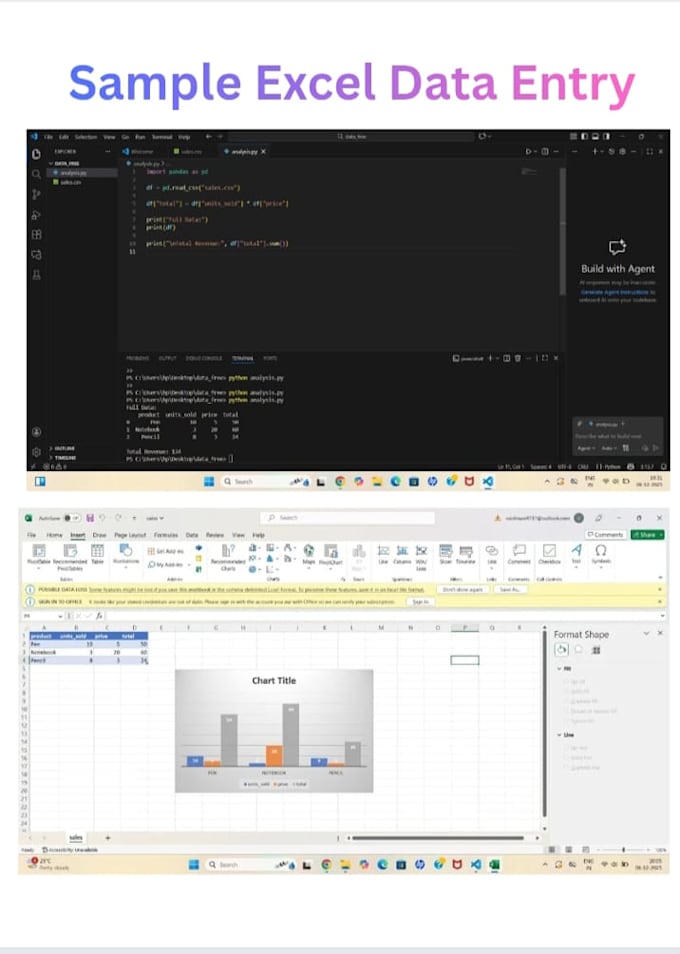Open the Search view in the VS Code activity bar

pyautogui.click(x=36, y=175)
